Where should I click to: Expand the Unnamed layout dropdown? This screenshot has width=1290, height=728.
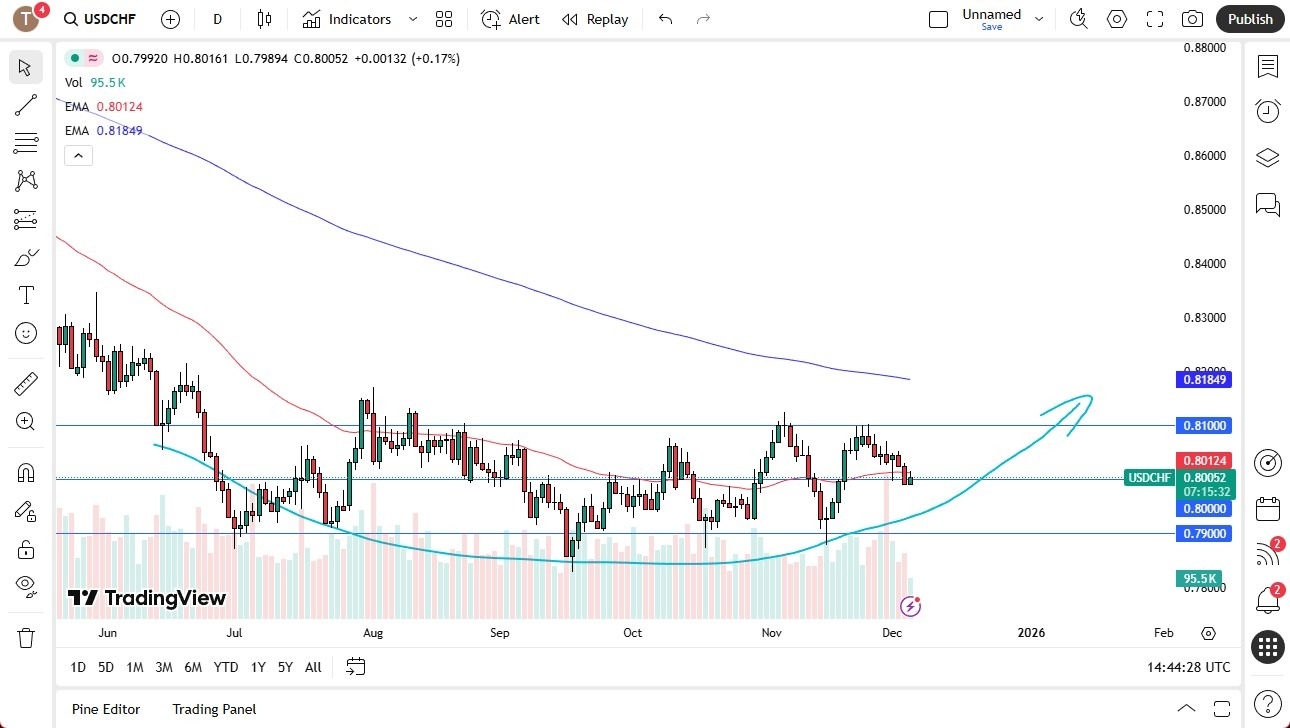click(x=1038, y=18)
